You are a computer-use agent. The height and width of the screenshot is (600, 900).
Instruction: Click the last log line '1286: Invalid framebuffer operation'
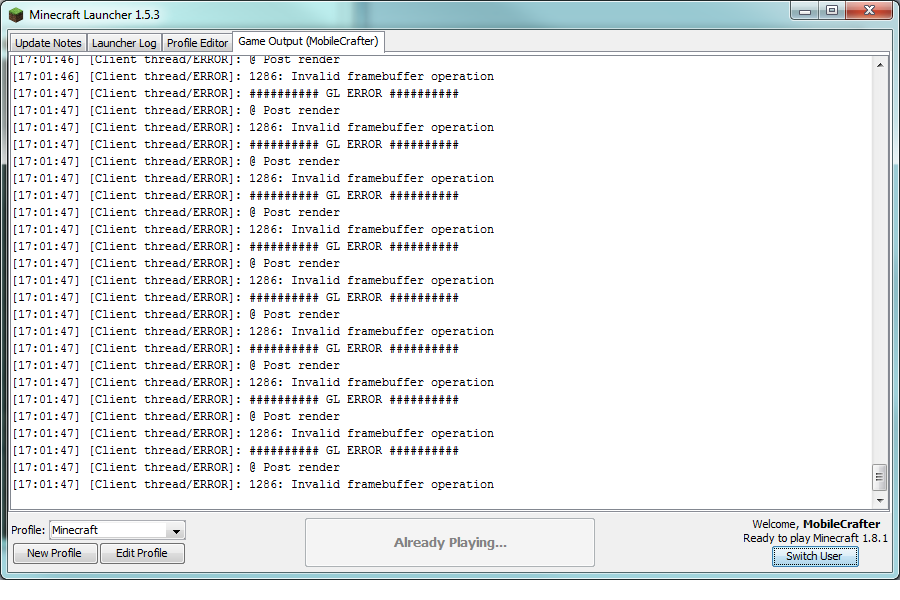[x=253, y=485]
